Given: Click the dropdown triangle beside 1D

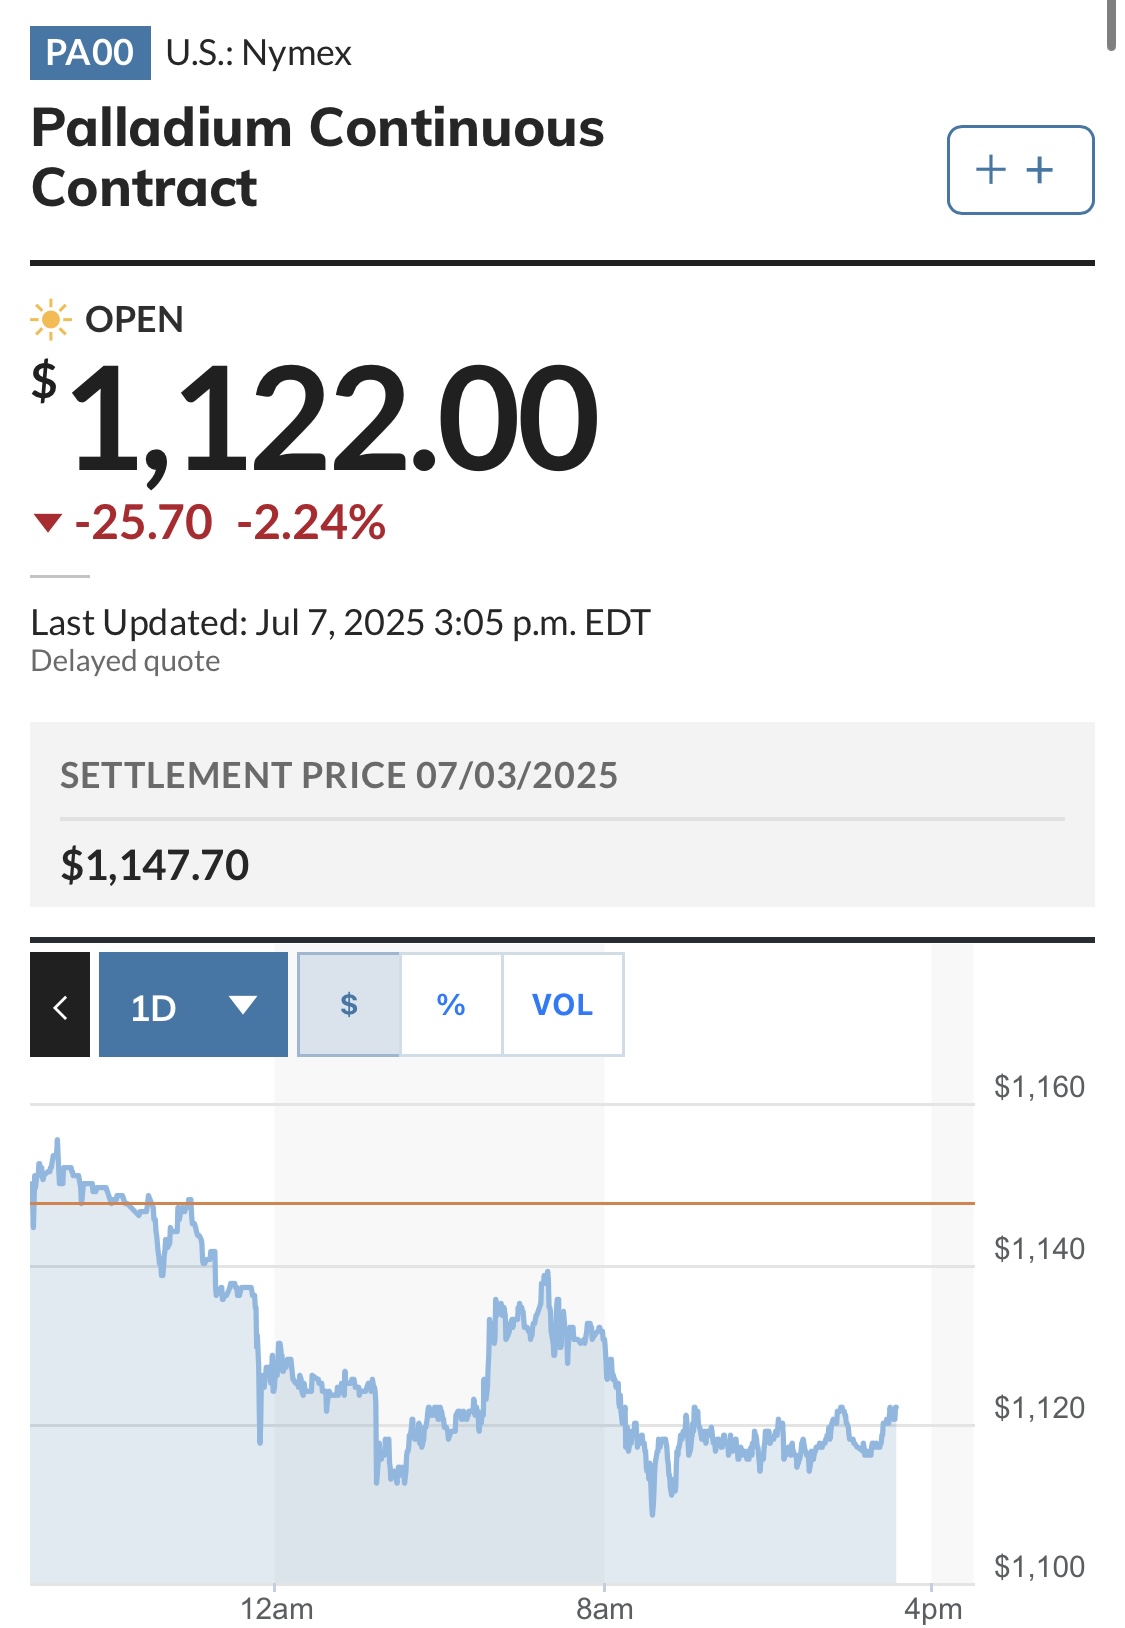Looking at the screenshot, I should (243, 1005).
